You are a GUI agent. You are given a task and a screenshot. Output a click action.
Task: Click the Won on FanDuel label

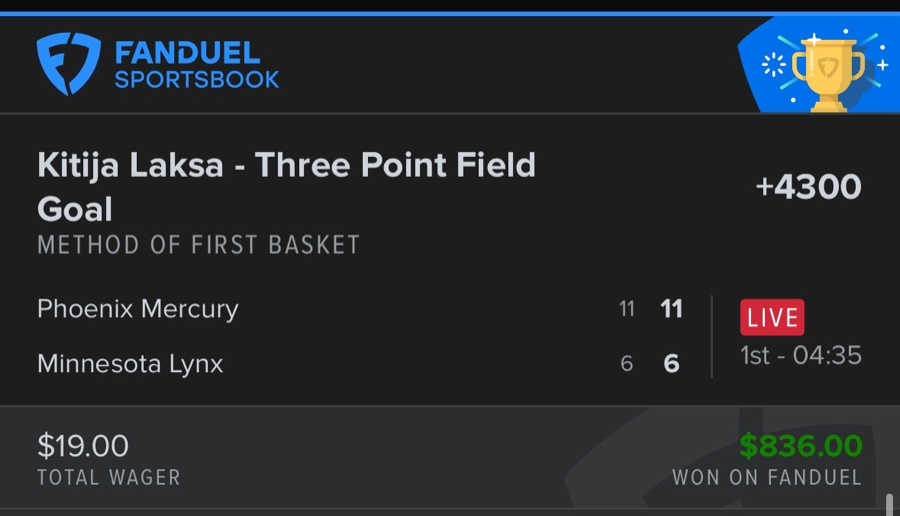coord(766,478)
